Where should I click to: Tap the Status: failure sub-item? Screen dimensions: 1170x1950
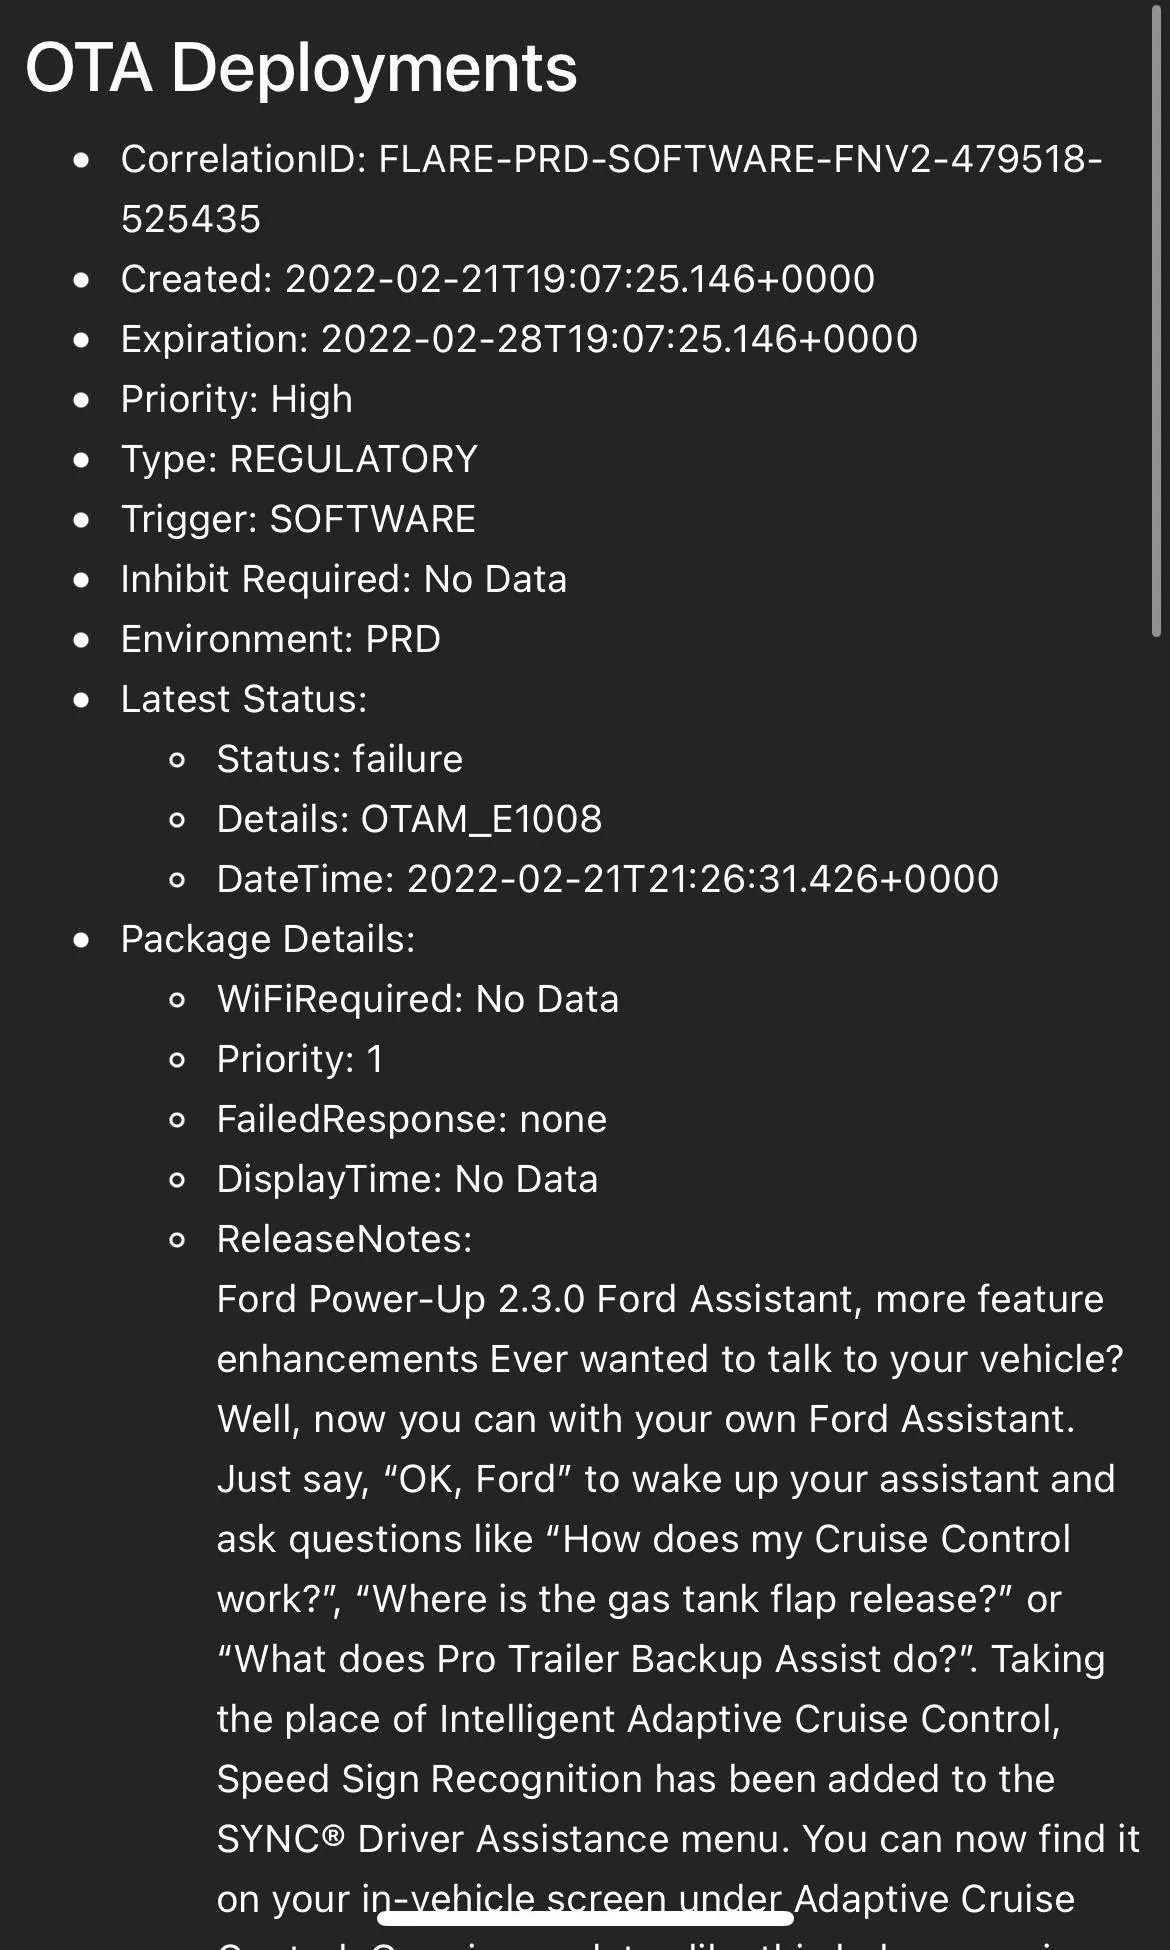click(x=339, y=760)
